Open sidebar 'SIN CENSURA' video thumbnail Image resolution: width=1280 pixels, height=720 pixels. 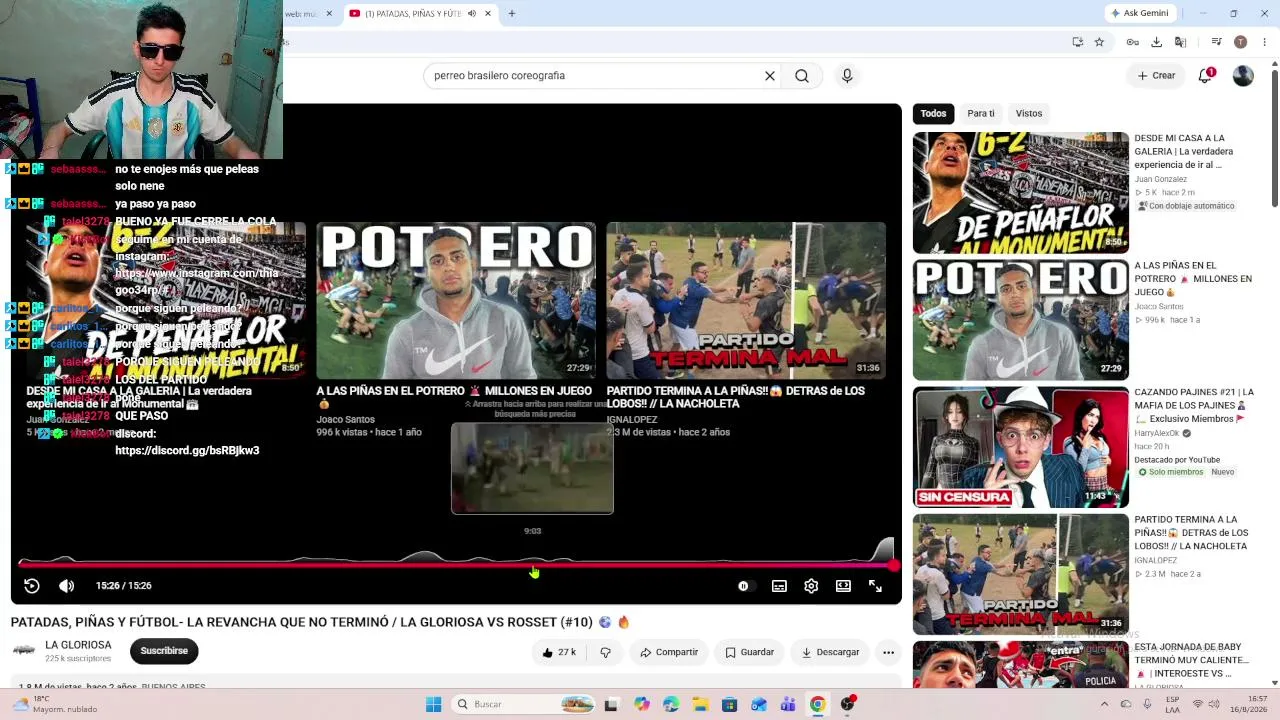point(1021,447)
